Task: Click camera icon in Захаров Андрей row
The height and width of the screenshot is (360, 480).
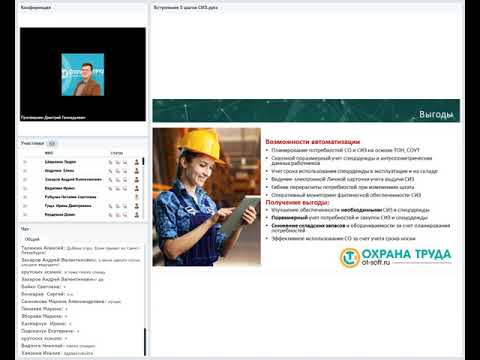Action: [x=118, y=180]
